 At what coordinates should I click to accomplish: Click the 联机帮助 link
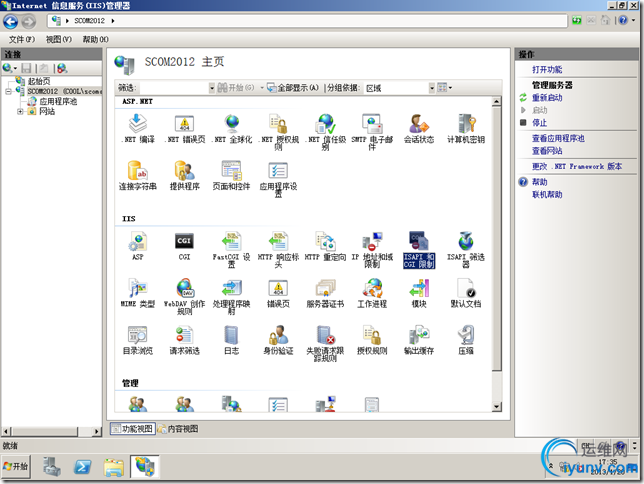(547, 194)
